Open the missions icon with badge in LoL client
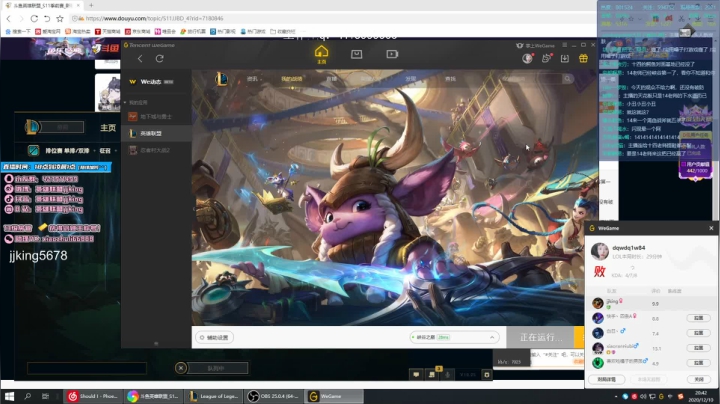The image size is (720, 404). point(432,374)
